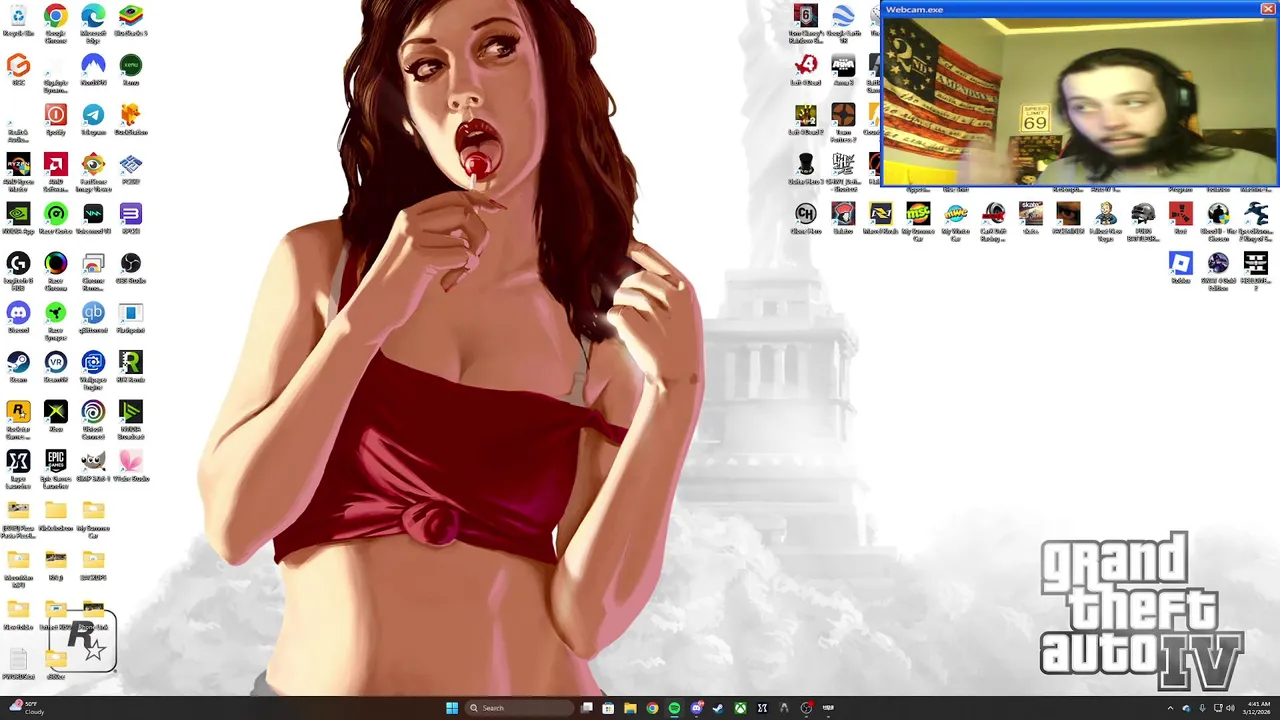
Task: Expand the system tray hidden icons
Action: tap(1170, 708)
